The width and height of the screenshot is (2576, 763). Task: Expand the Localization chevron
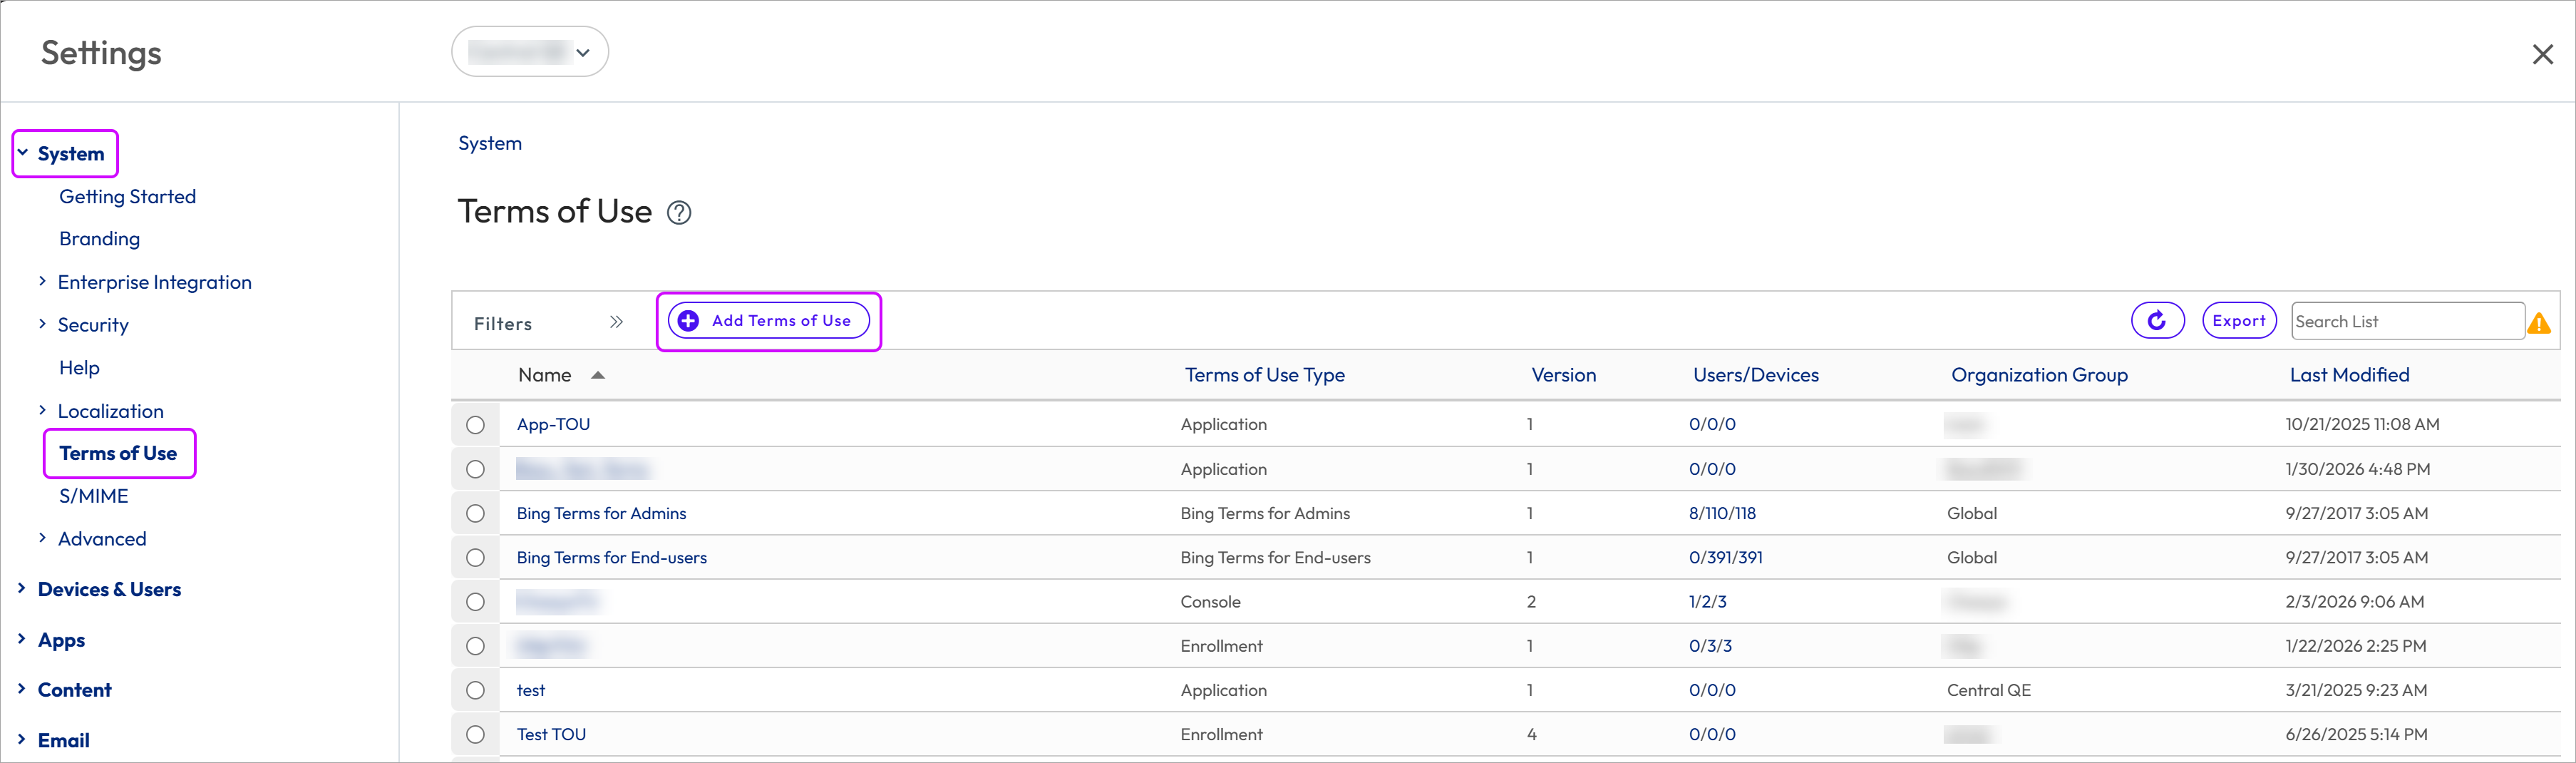[42, 410]
